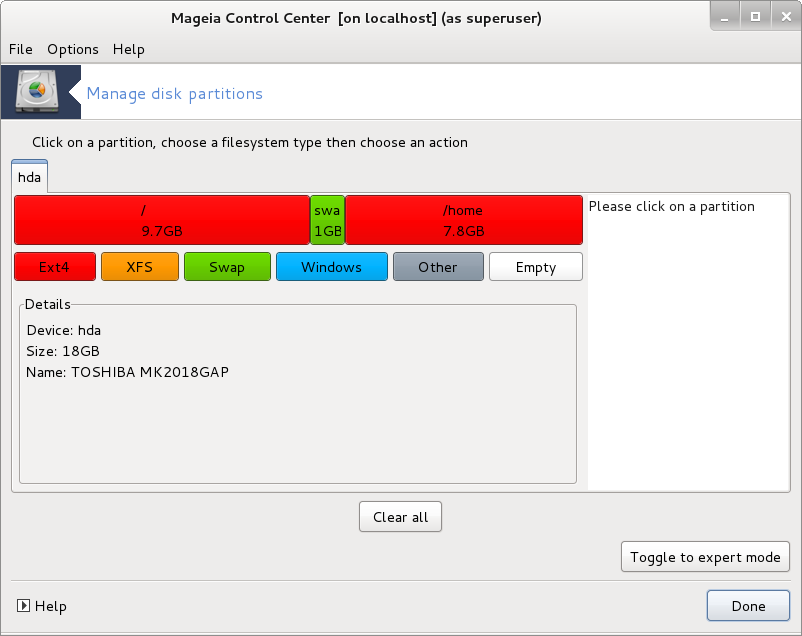Select the 1GB swap partition

(x=328, y=220)
